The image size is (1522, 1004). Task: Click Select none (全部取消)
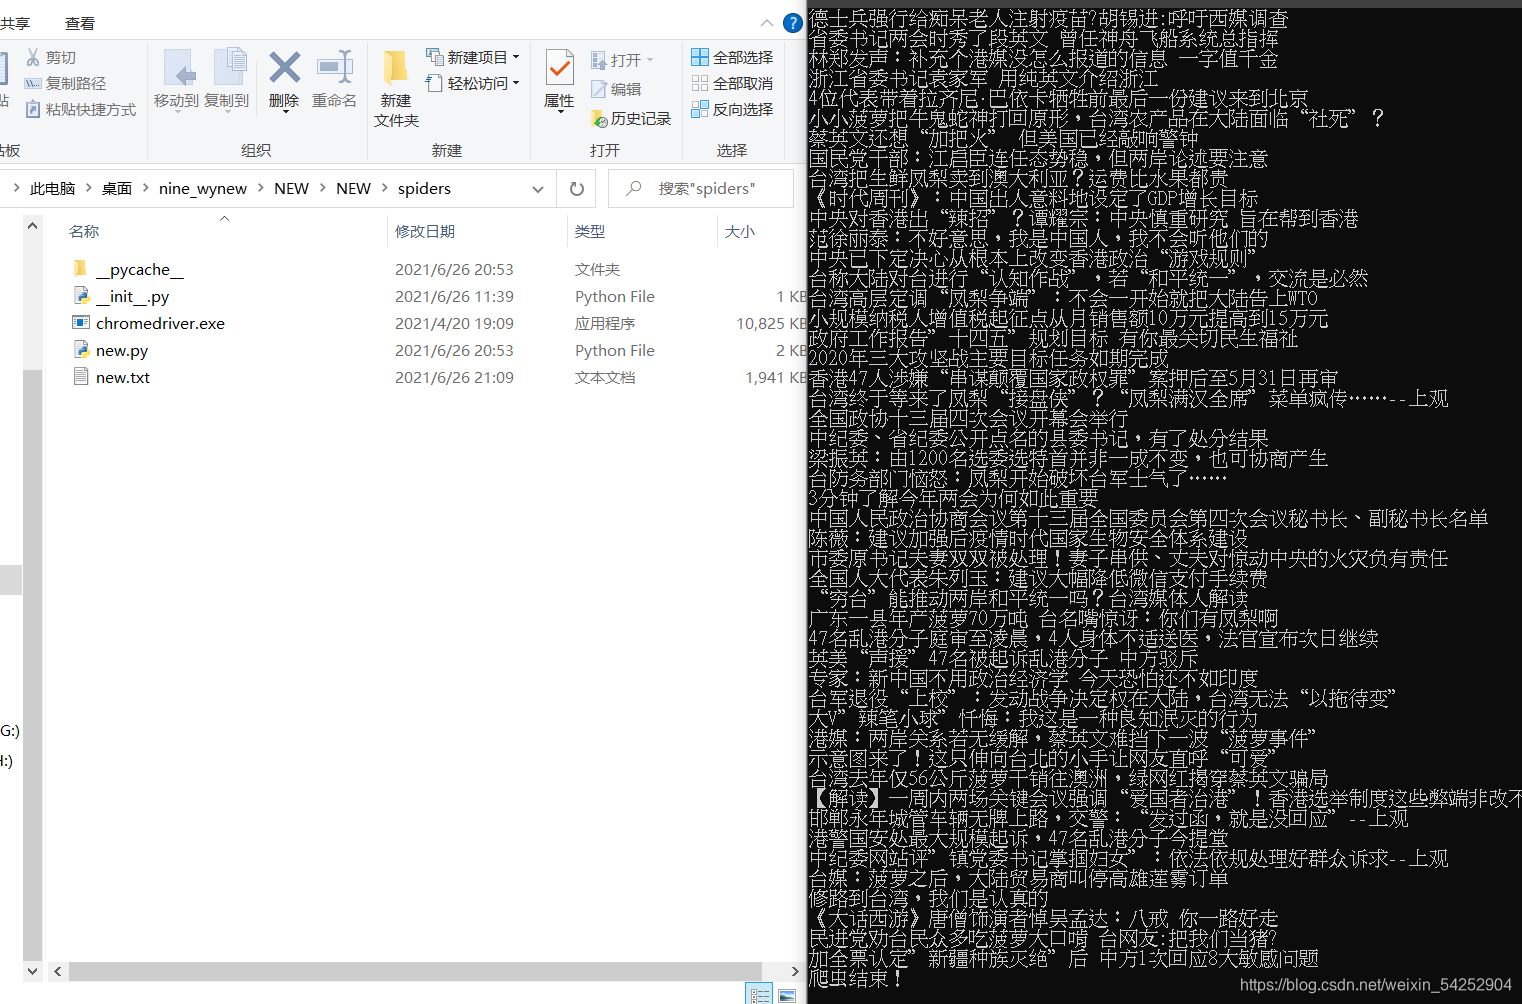[732, 83]
